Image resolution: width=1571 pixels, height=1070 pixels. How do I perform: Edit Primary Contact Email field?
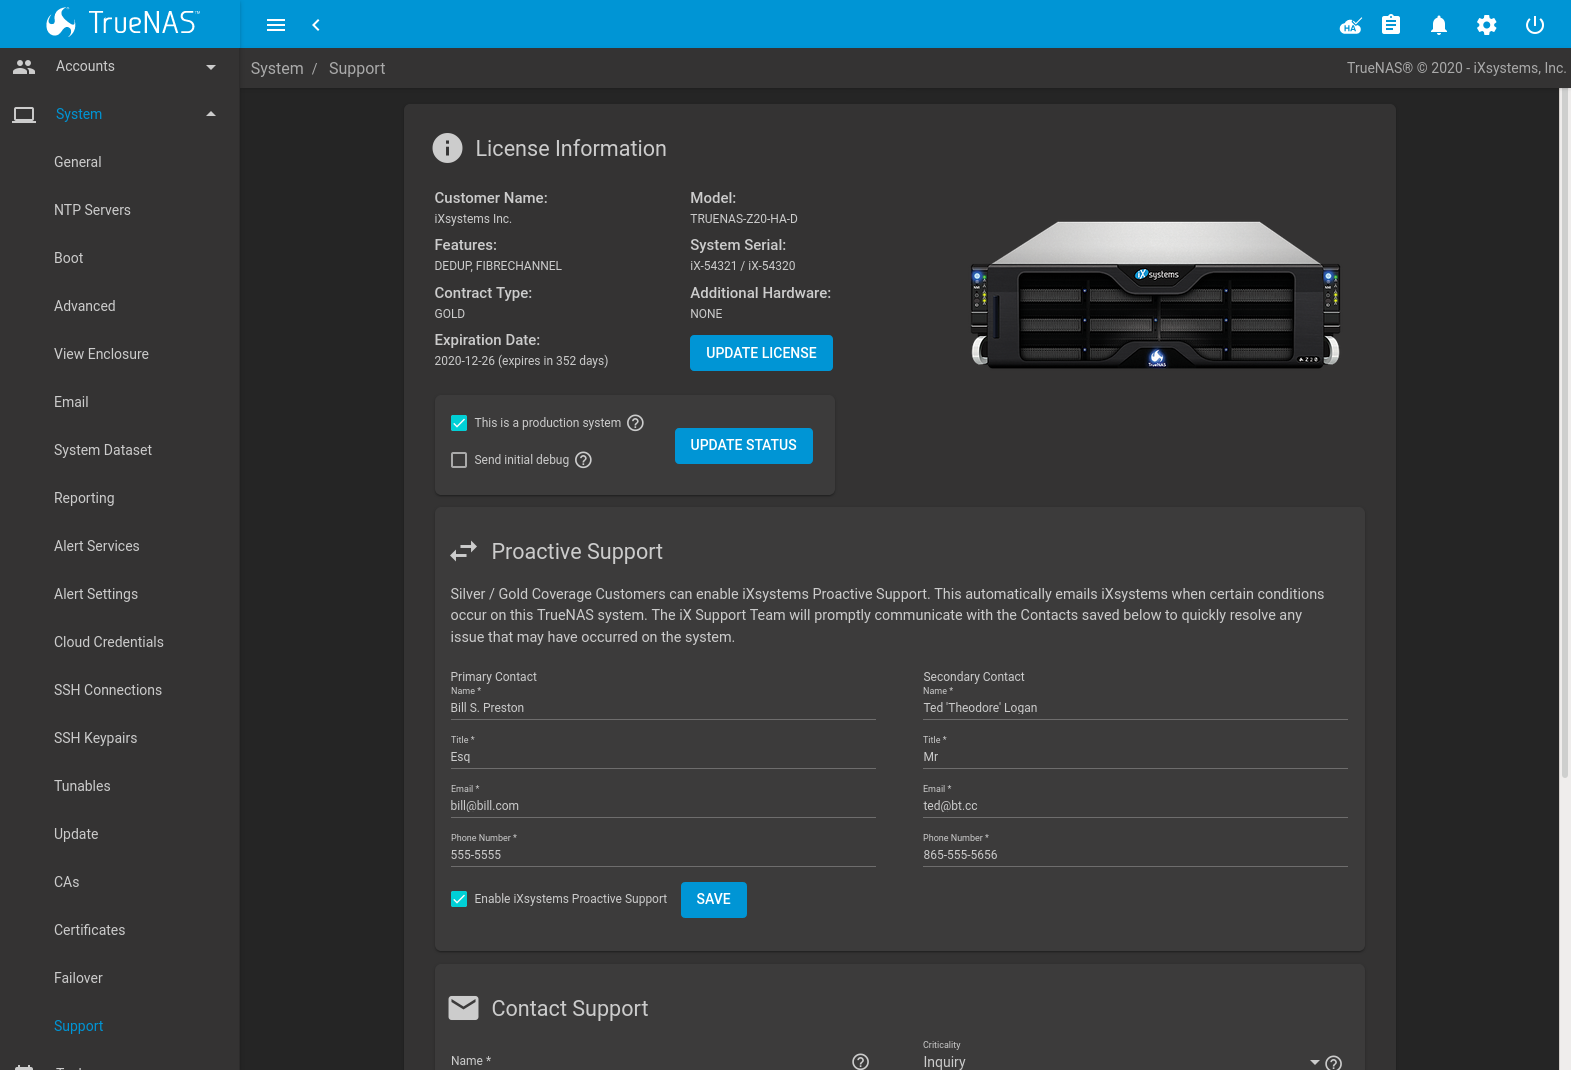point(663,806)
